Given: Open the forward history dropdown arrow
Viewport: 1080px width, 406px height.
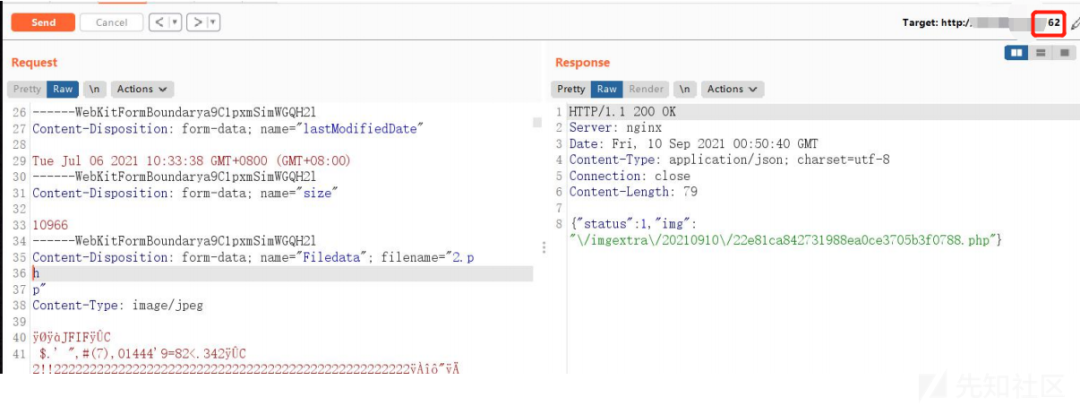Looking at the screenshot, I should point(214,22).
